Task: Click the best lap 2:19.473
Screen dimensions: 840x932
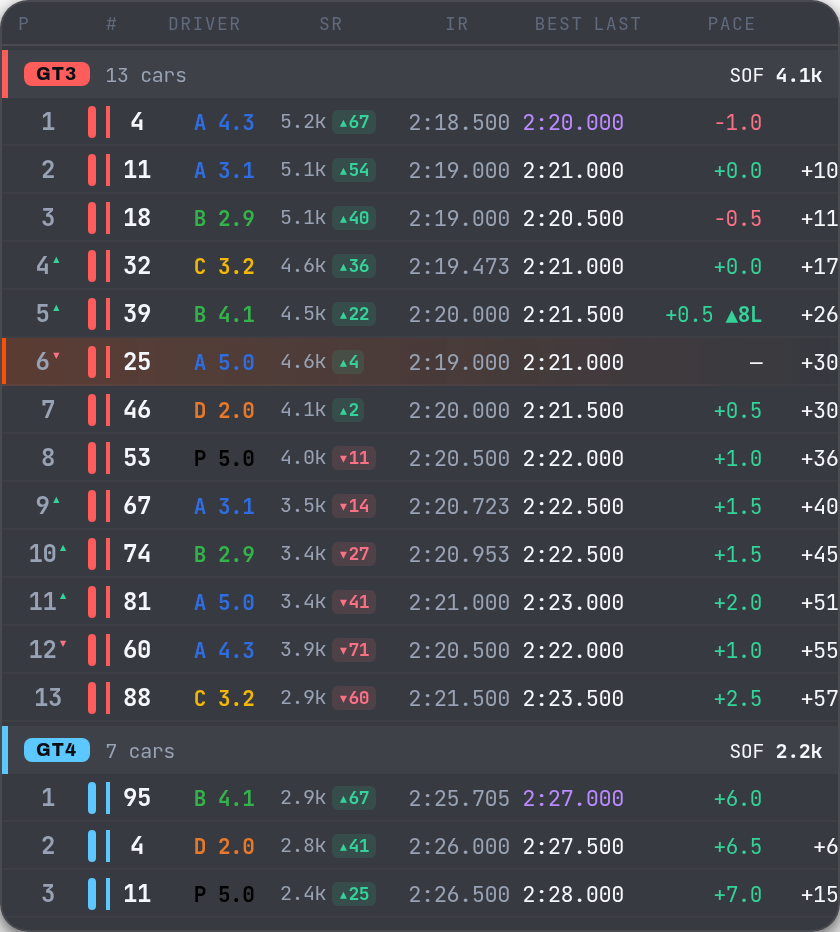Action: point(459,266)
